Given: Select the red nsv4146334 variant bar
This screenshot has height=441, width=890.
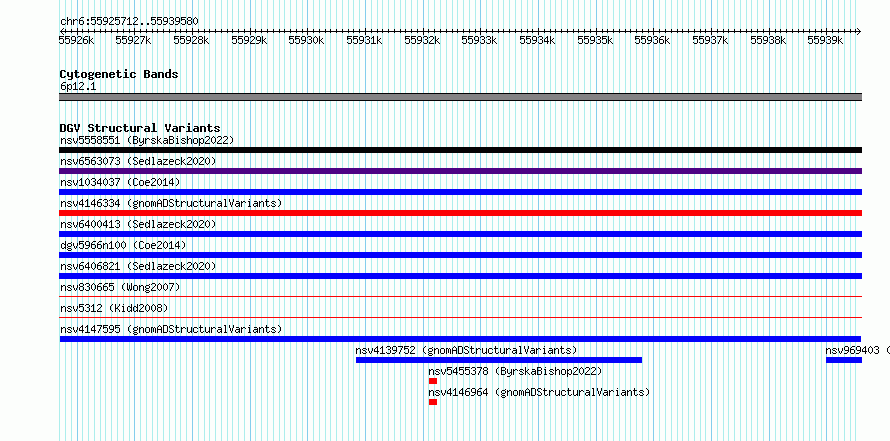Looking at the screenshot, I should 460,213.
